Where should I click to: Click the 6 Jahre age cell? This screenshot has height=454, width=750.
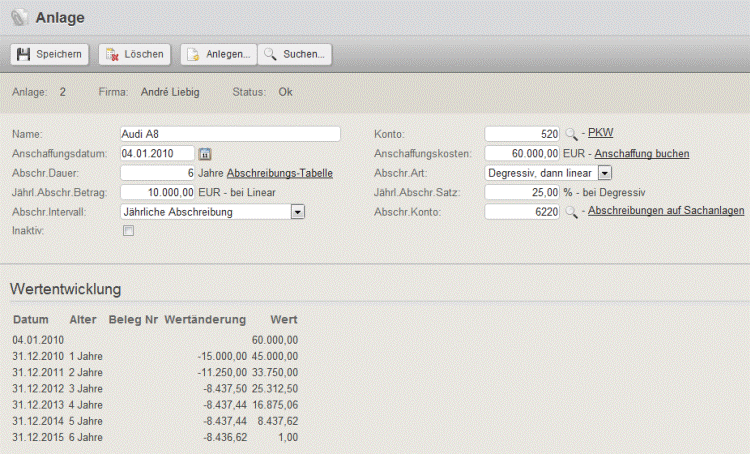coord(86,437)
